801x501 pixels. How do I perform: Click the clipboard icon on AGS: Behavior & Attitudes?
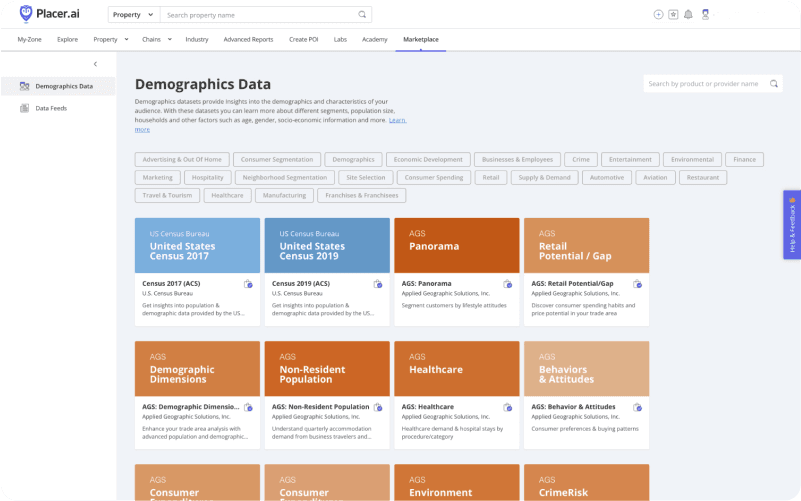637,407
